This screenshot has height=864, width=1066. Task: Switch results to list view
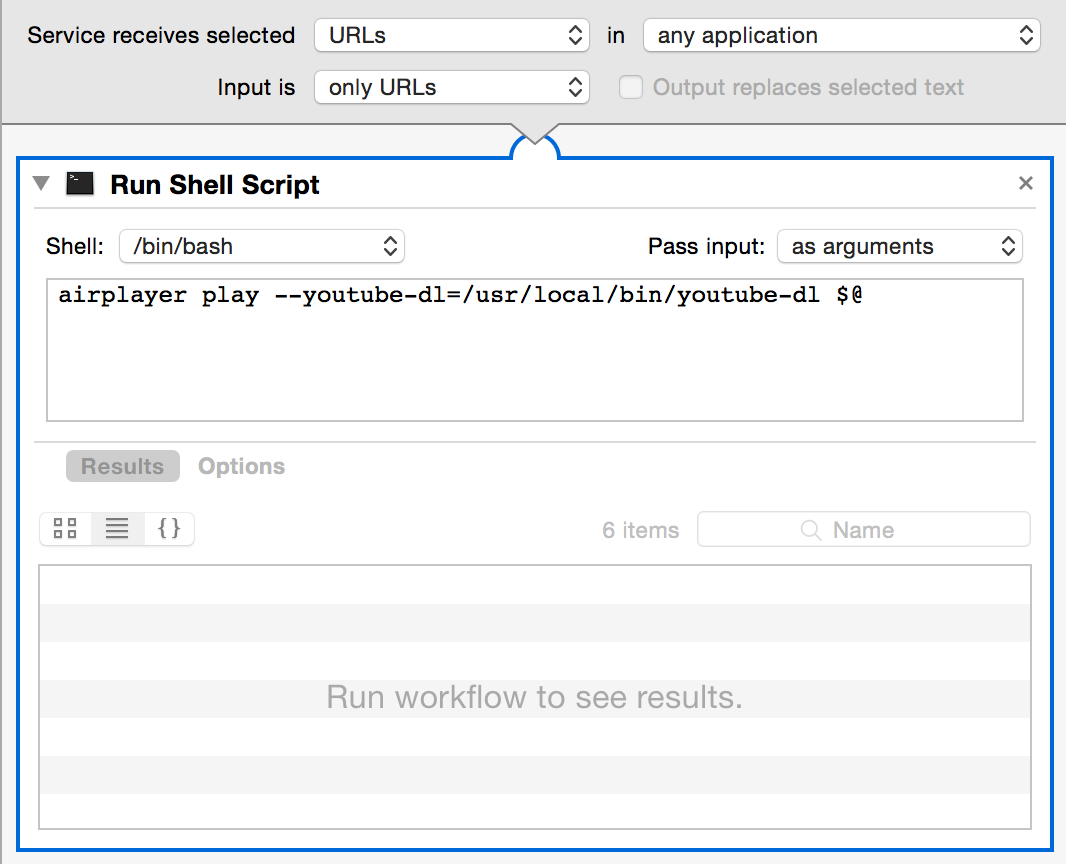[x=117, y=529]
